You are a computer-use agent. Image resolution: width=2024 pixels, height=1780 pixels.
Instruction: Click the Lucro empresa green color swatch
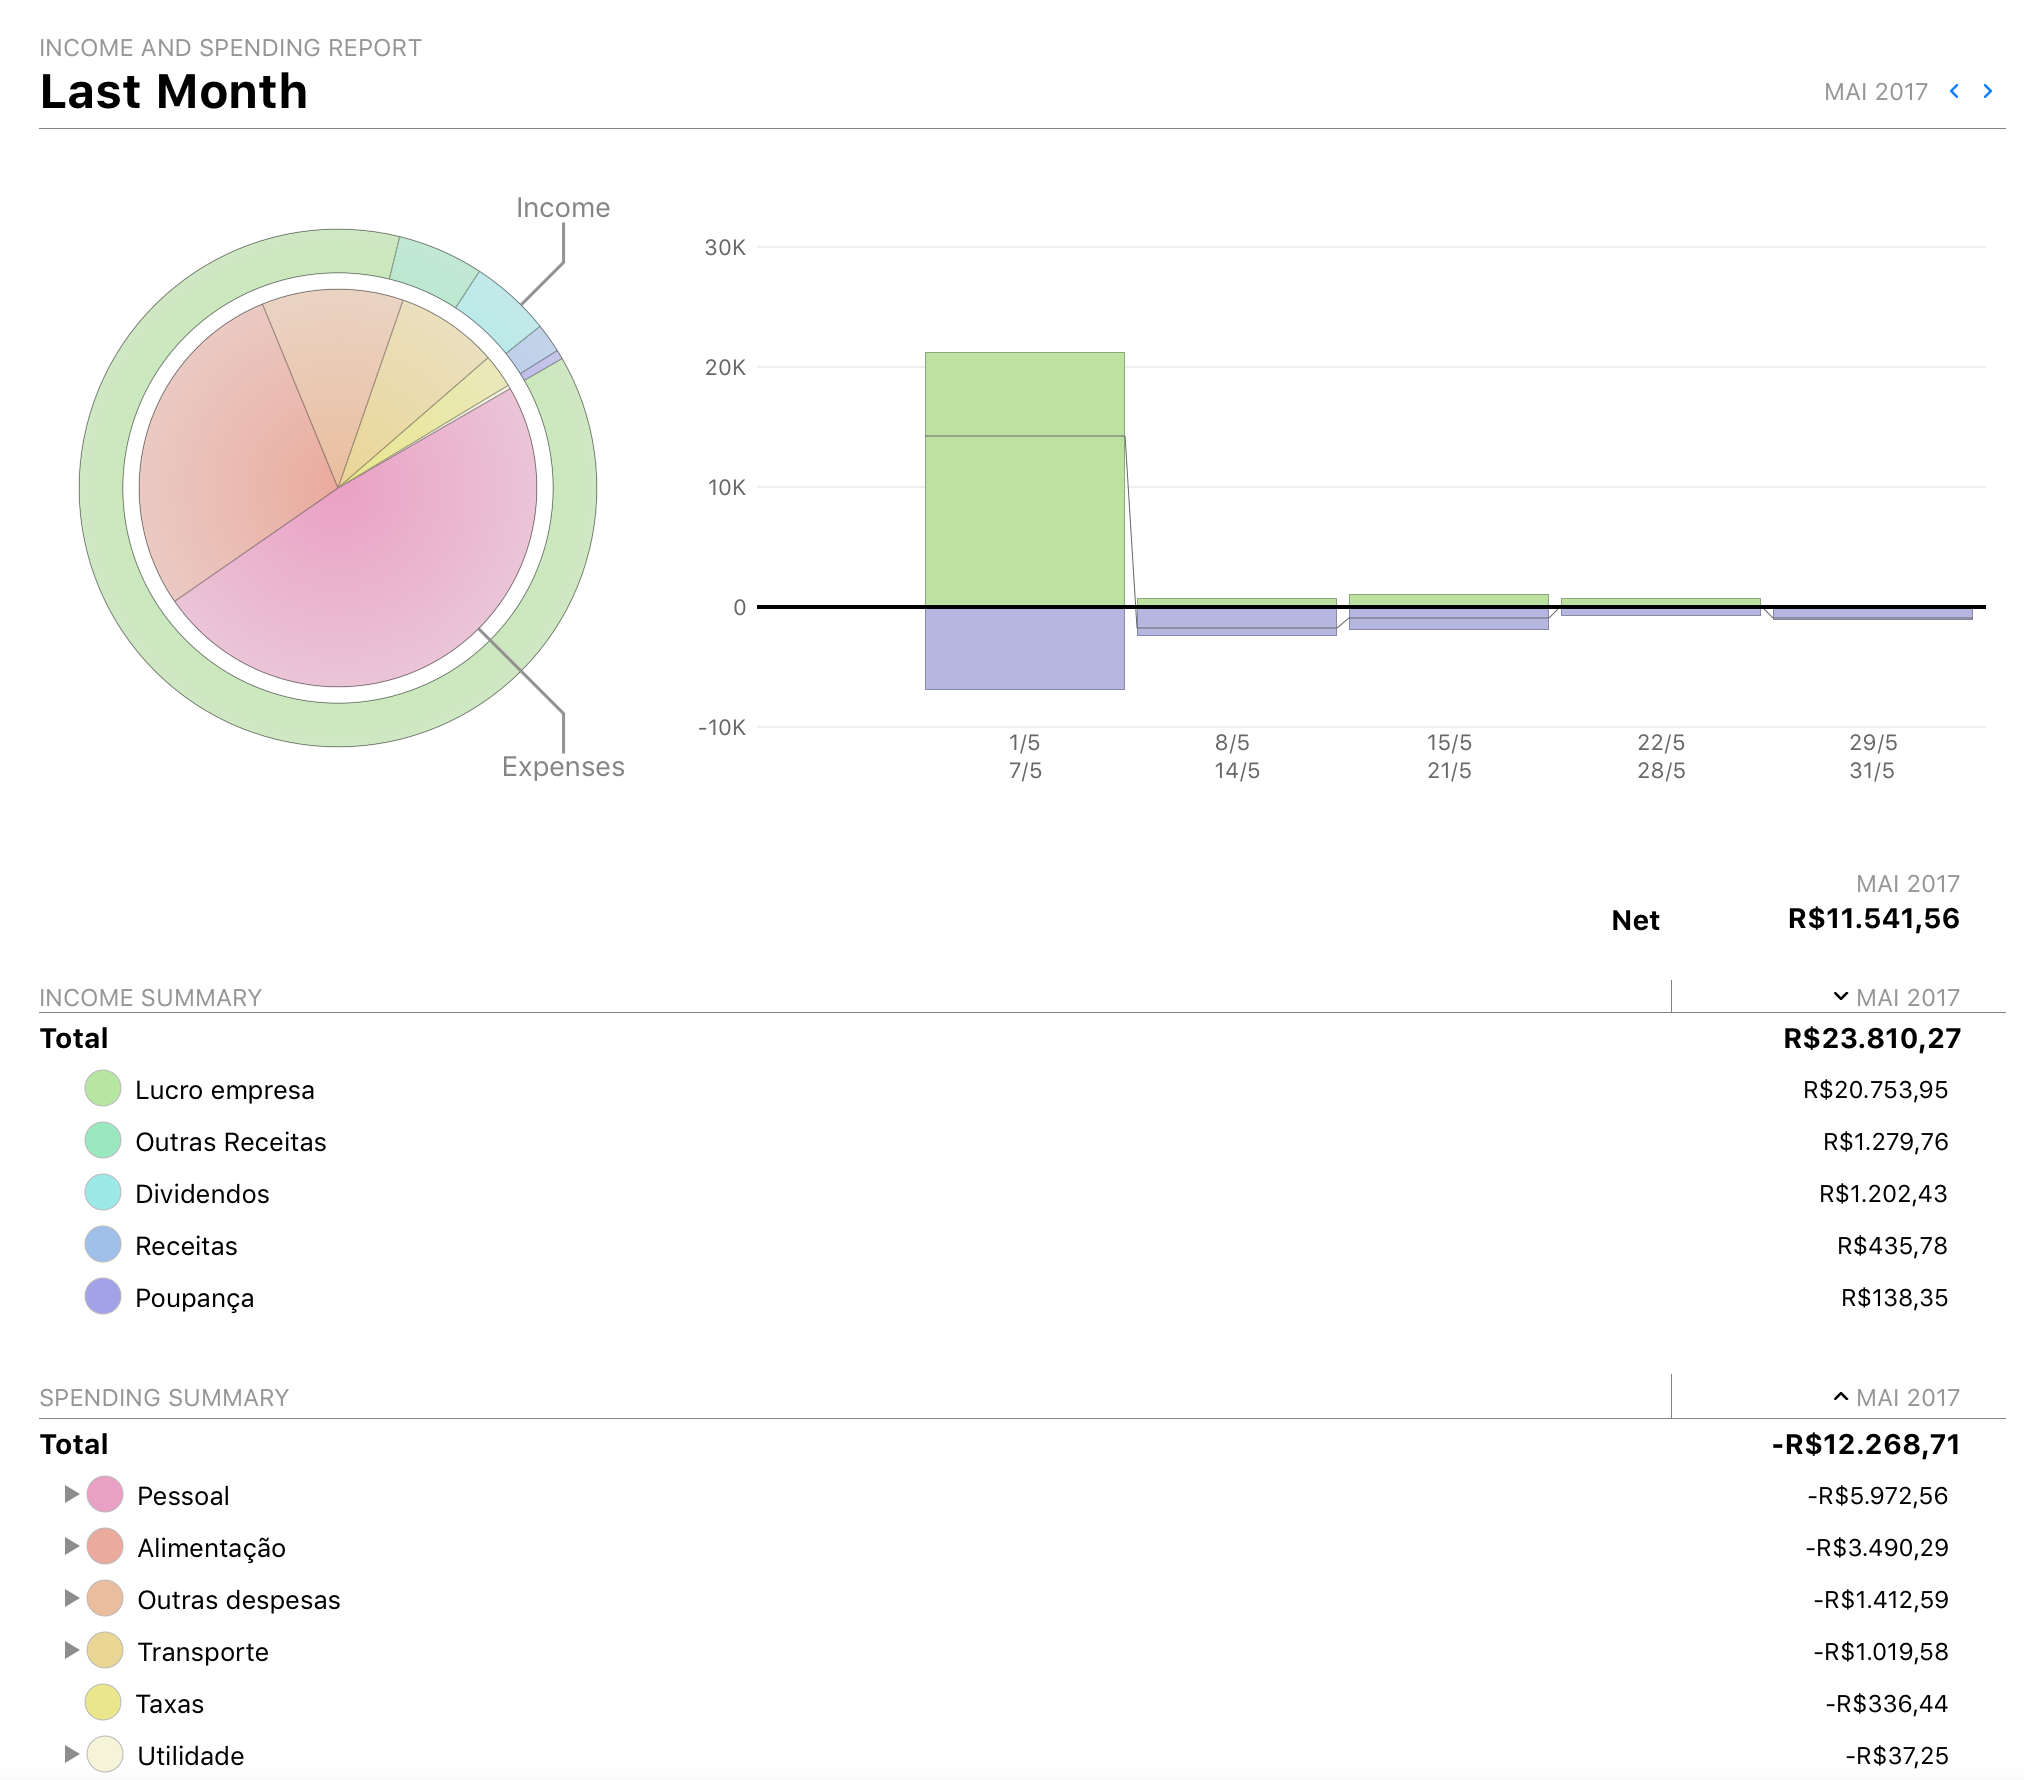tap(103, 1088)
